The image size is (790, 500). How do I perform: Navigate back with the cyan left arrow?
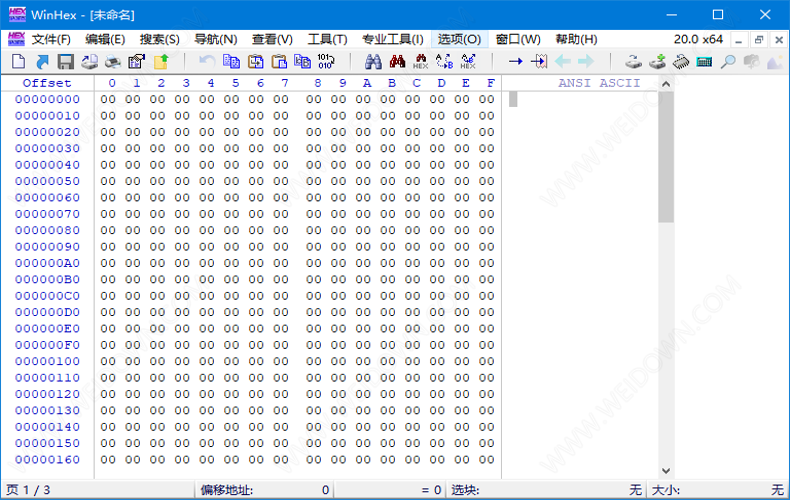pos(562,61)
